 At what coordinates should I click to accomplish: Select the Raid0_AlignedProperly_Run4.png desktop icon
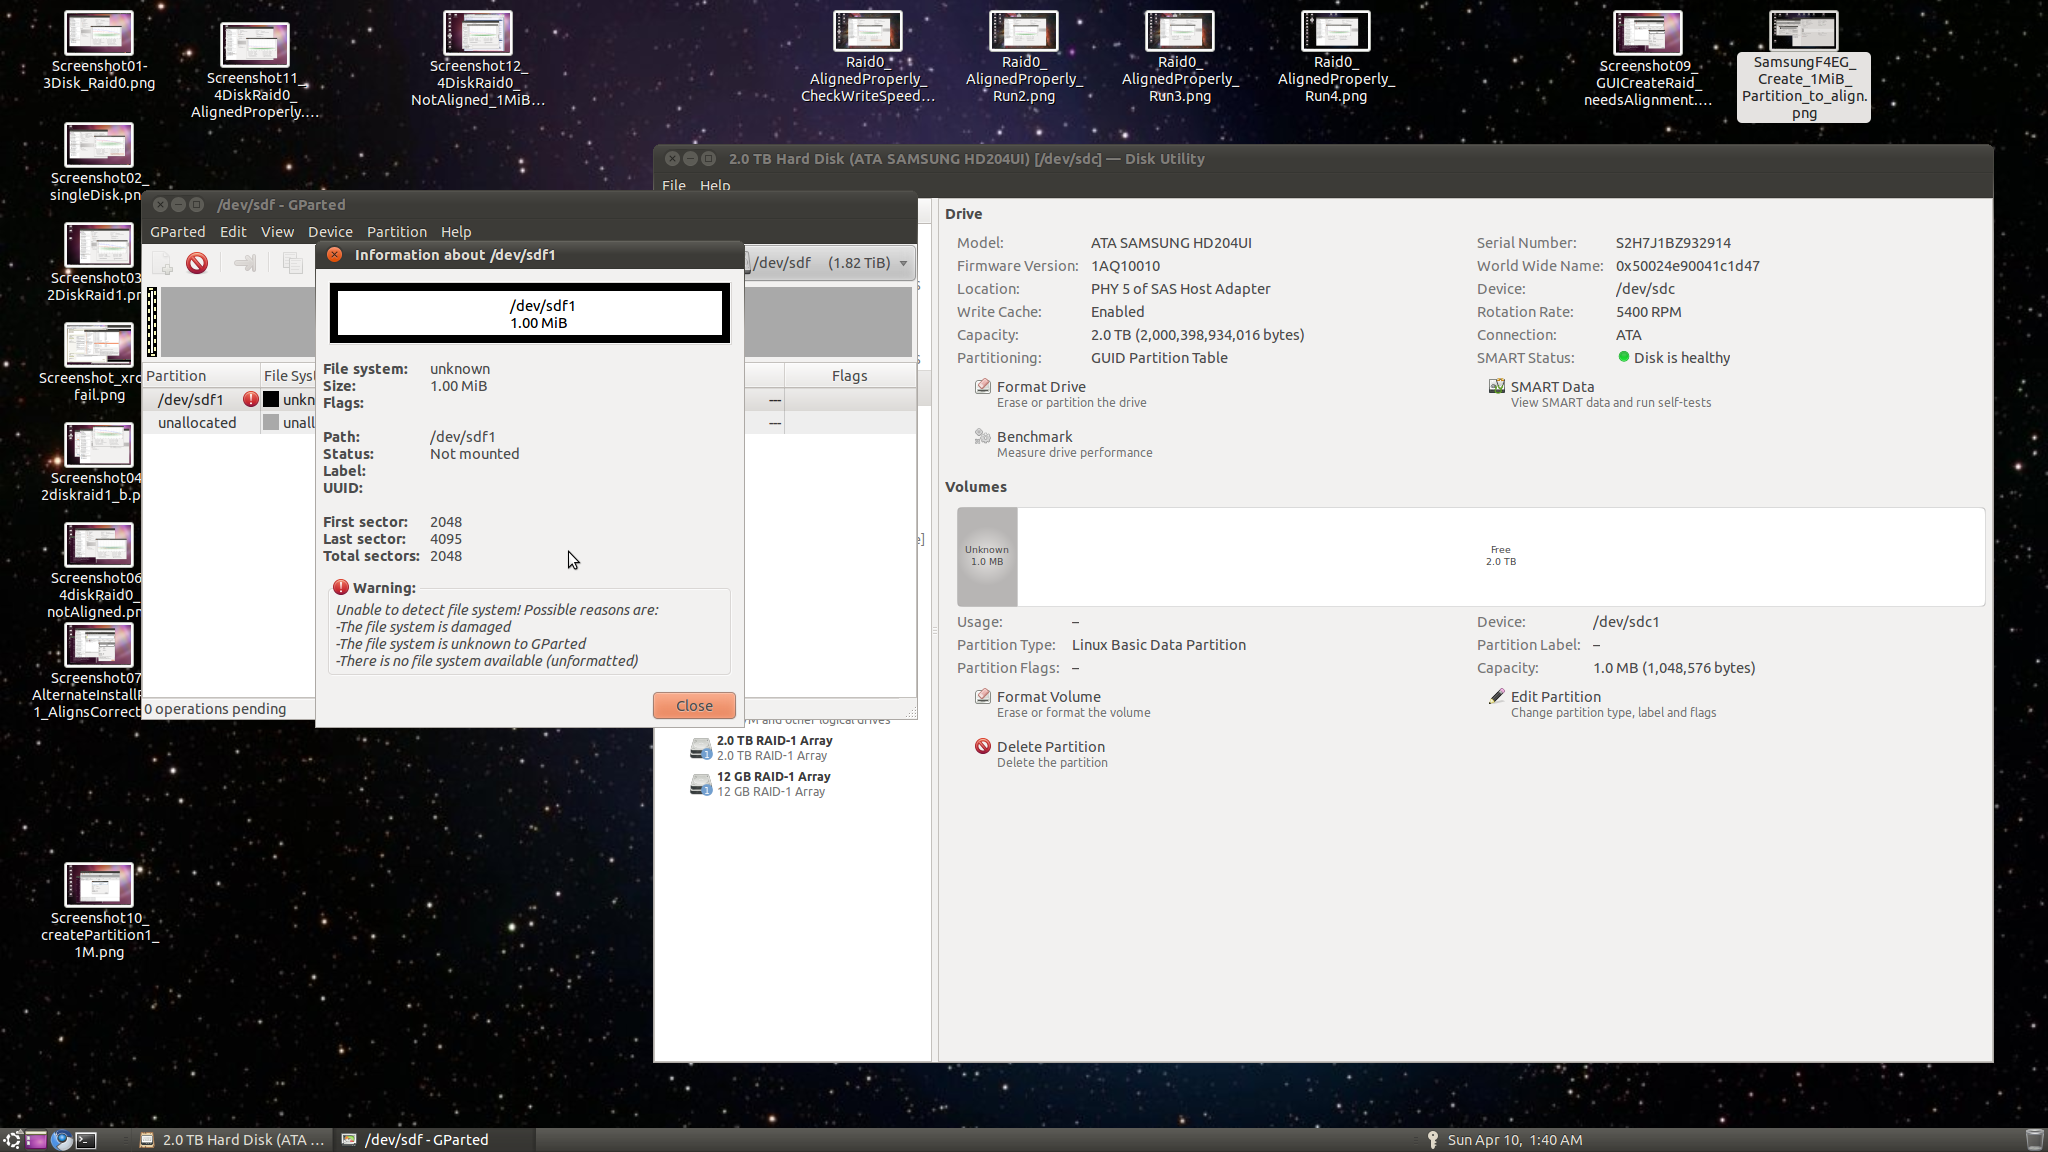click(1336, 56)
